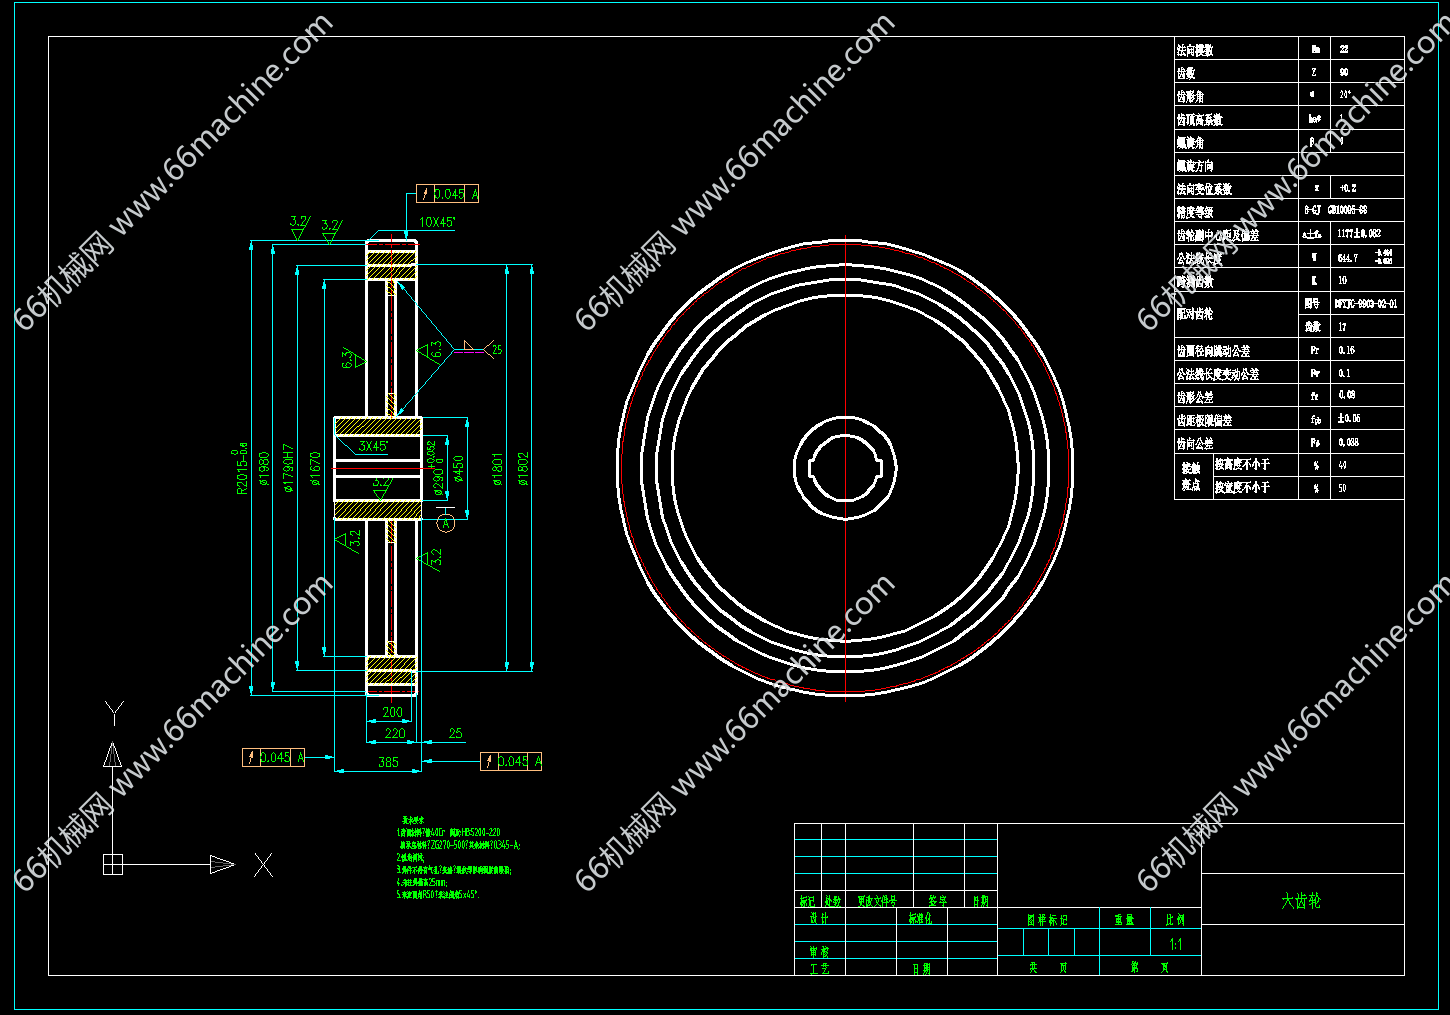The height and width of the screenshot is (1015, 1450).
Task: Select the "齿距极限偏差" row label
Action: (1204, 420)
